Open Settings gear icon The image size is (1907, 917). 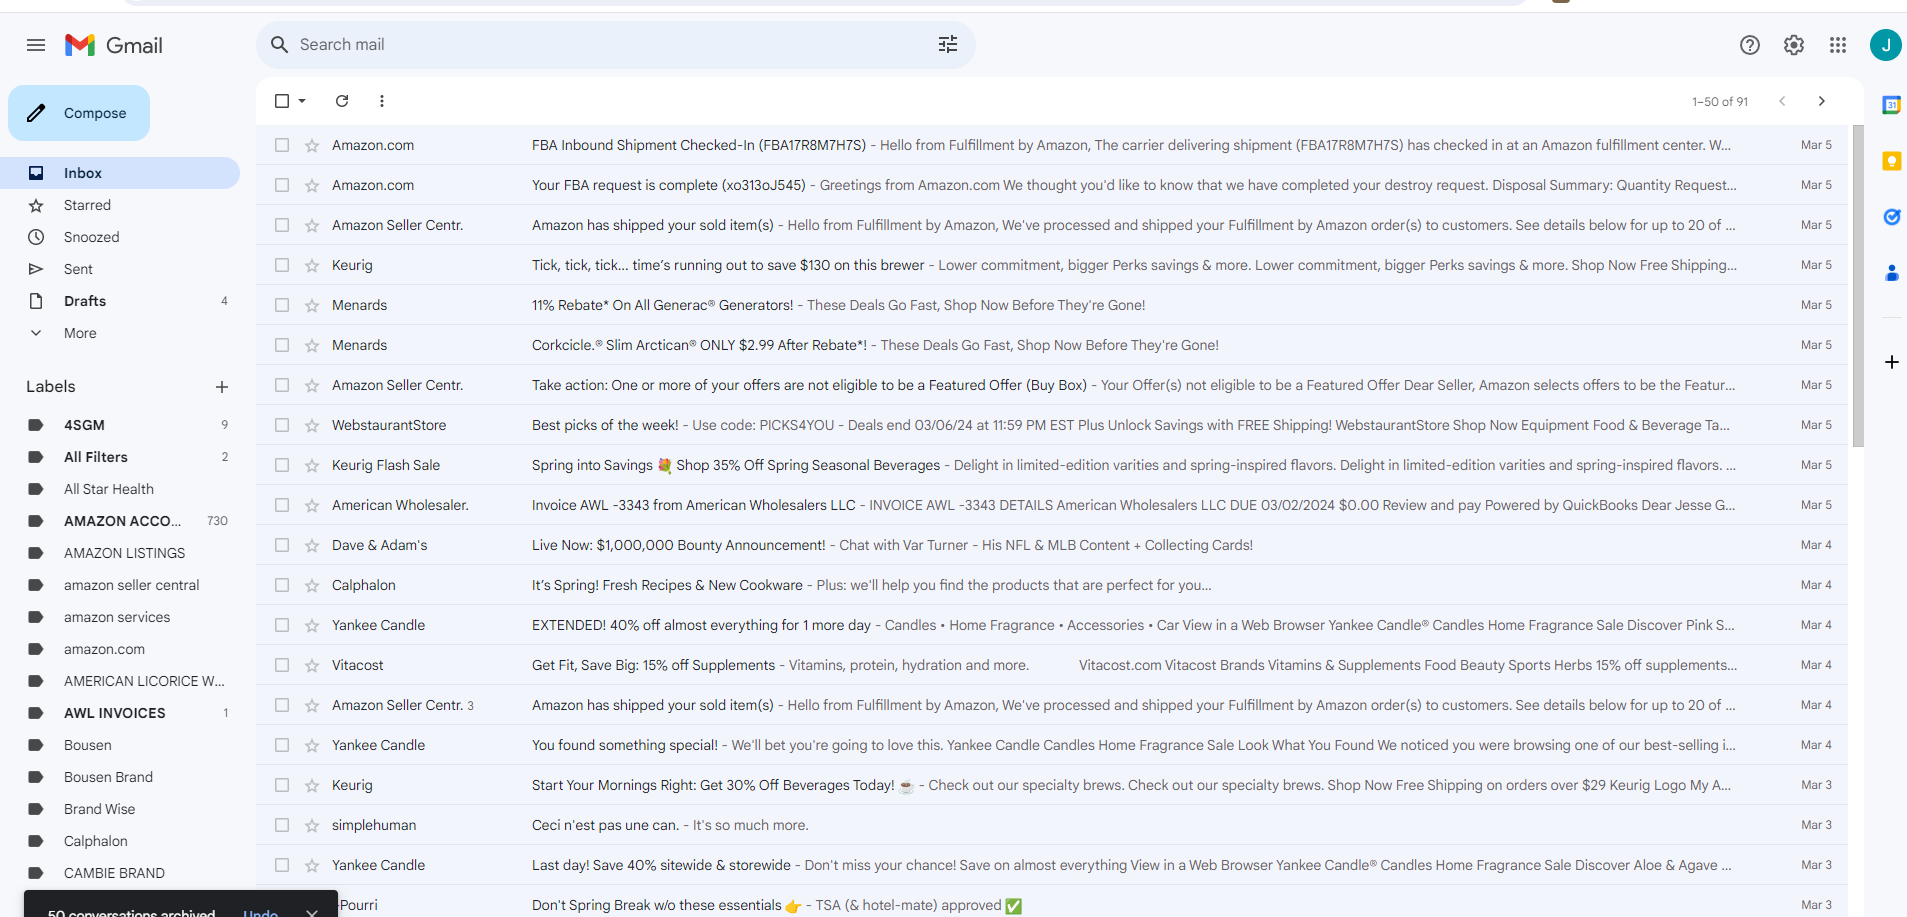pyautogui.click(x=1794, y=45)
